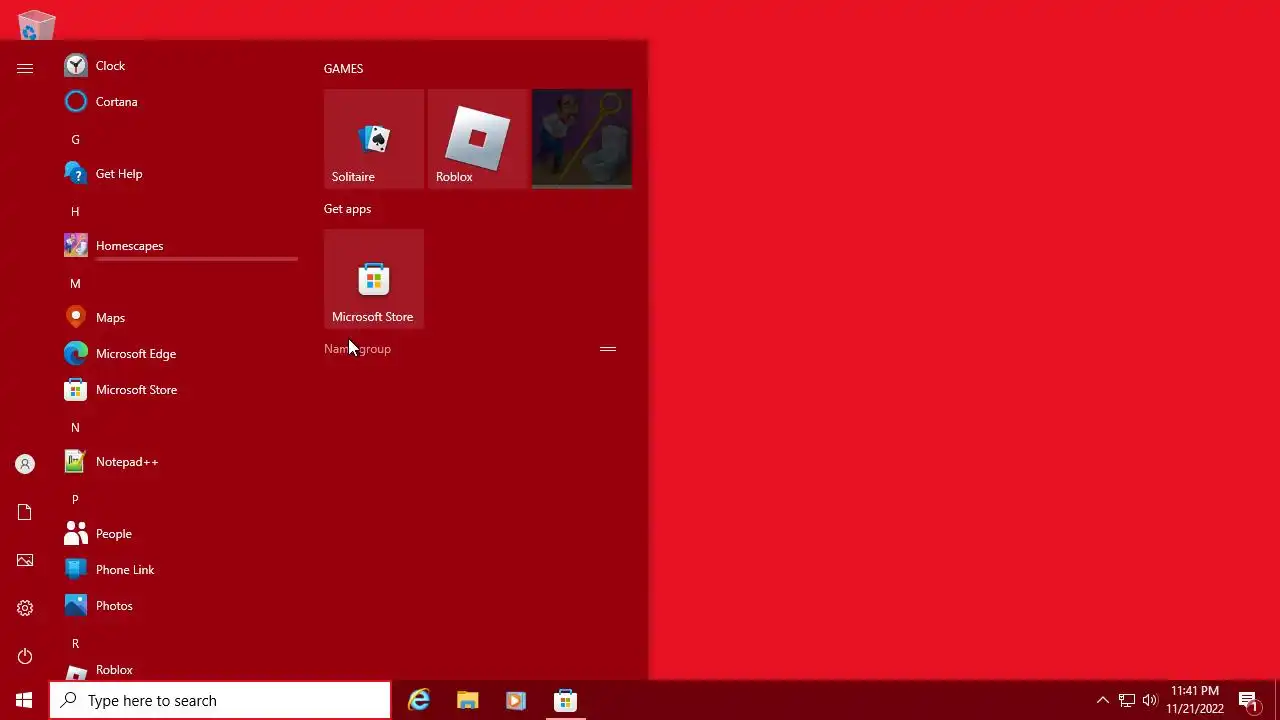Open Settings gear in Start sidebar

[25, 608]
